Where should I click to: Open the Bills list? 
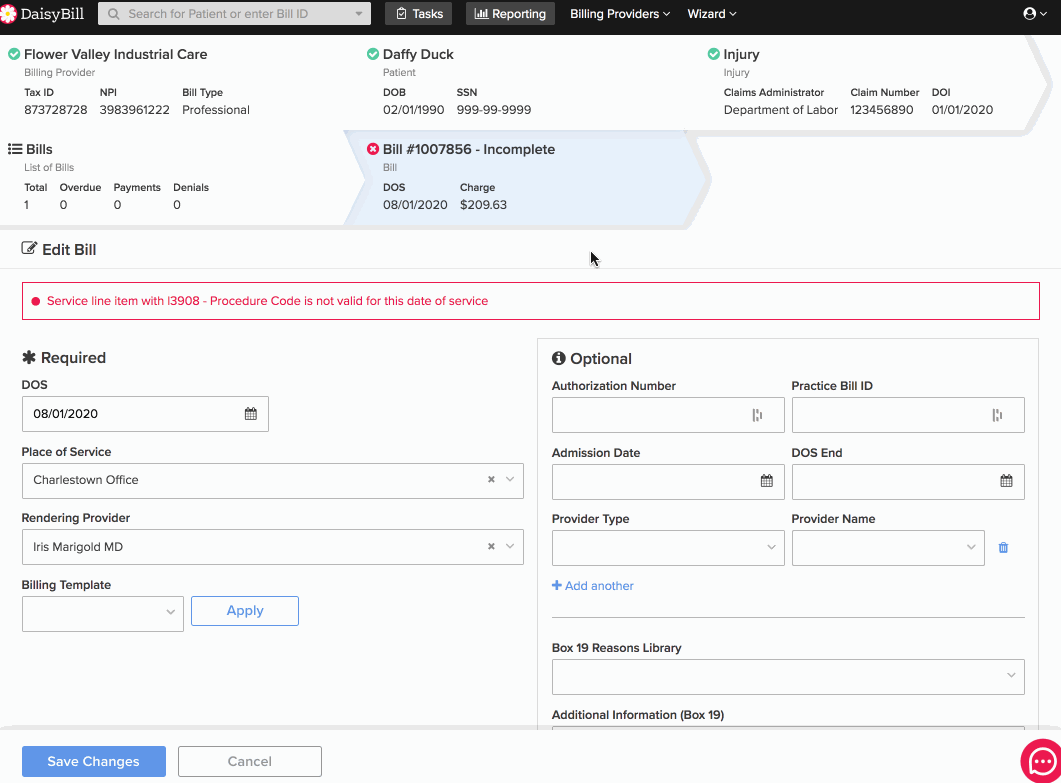39,149
